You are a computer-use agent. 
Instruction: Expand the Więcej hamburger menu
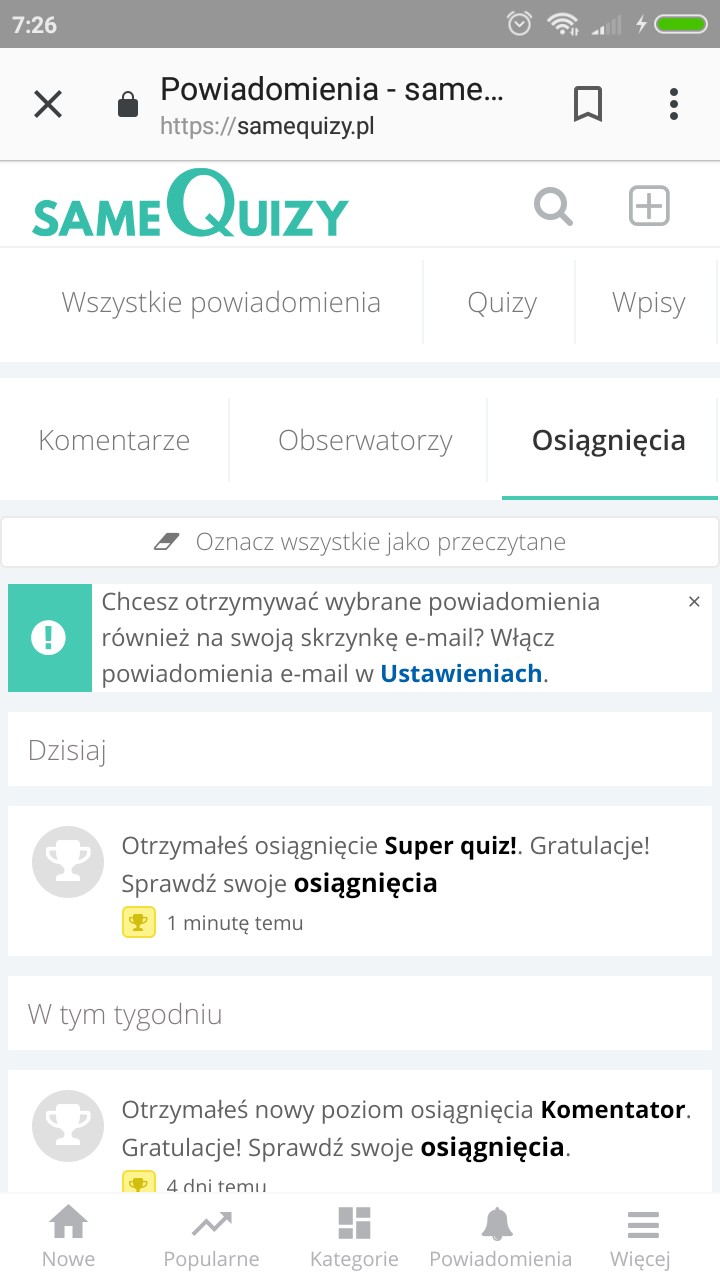pos(641,1236)
